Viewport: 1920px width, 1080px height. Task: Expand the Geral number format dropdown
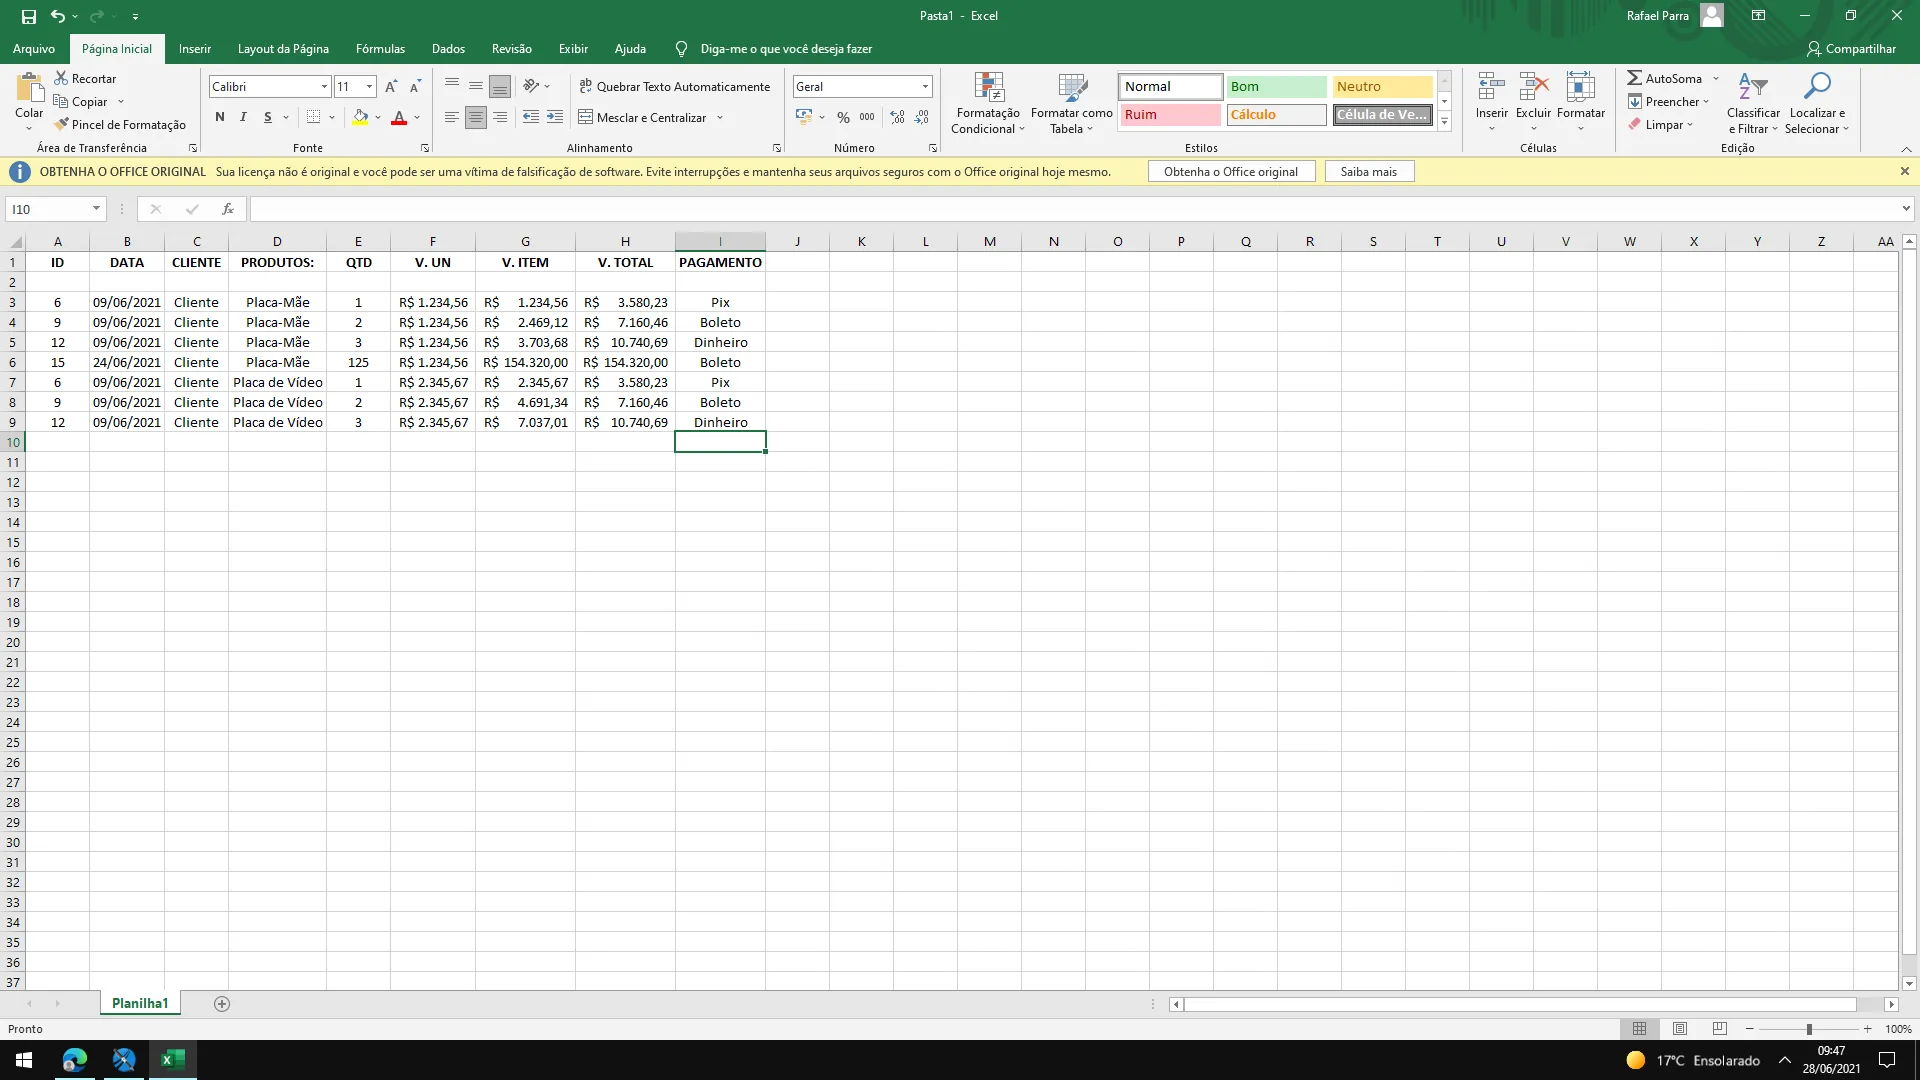coord(925,87)
